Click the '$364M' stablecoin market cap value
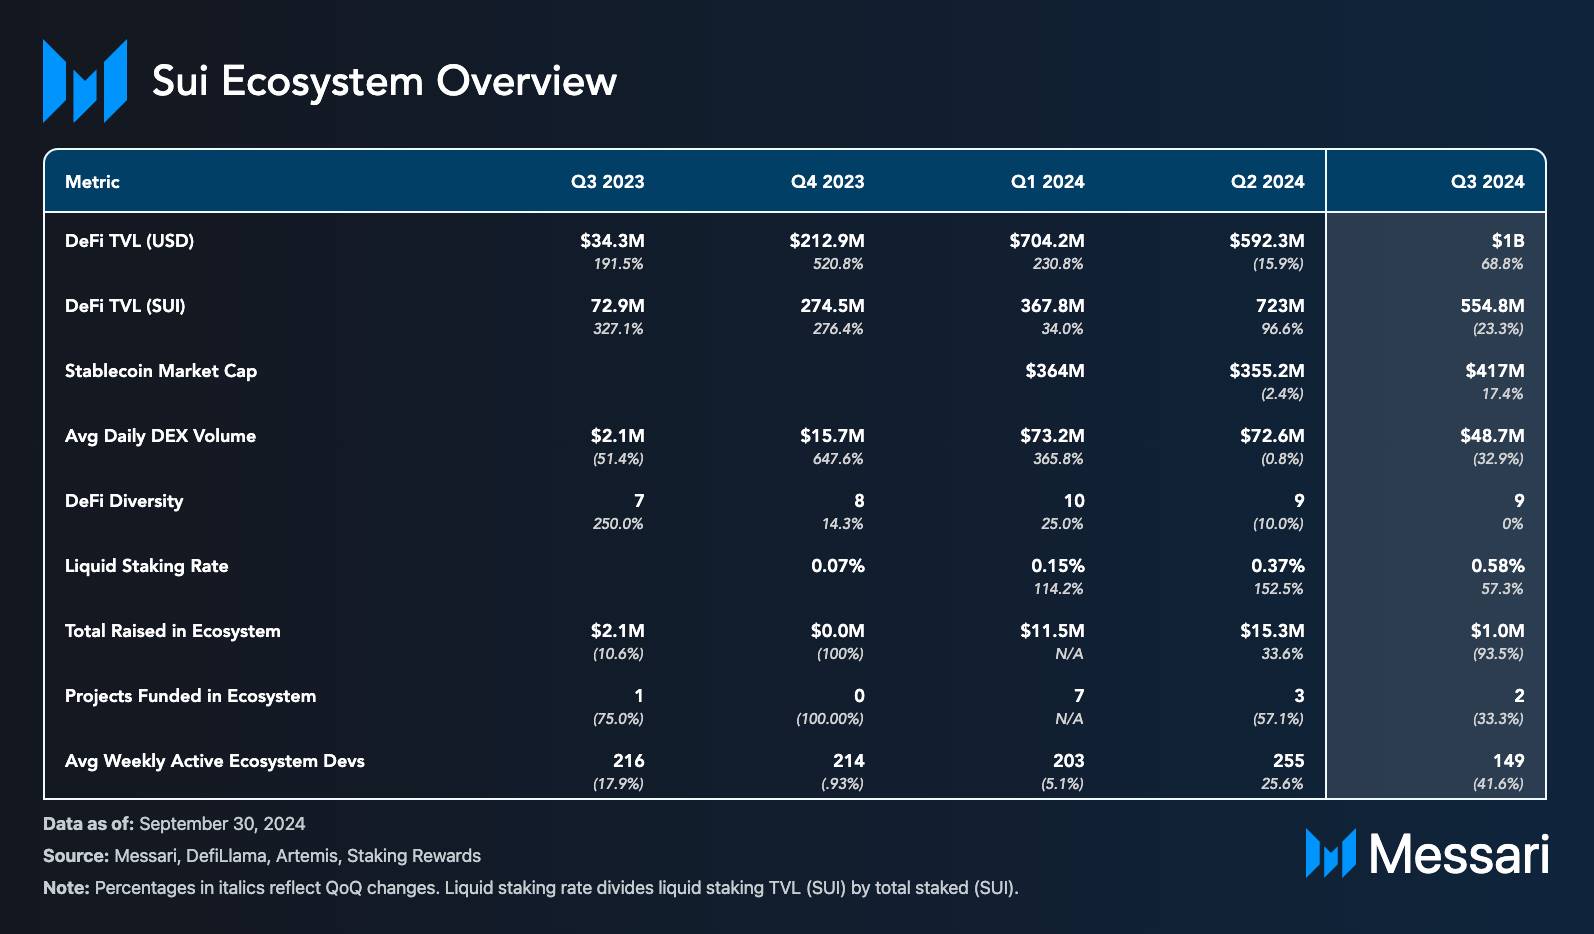Screen dimensions: 1594x934 click(x=1055, y=371)
